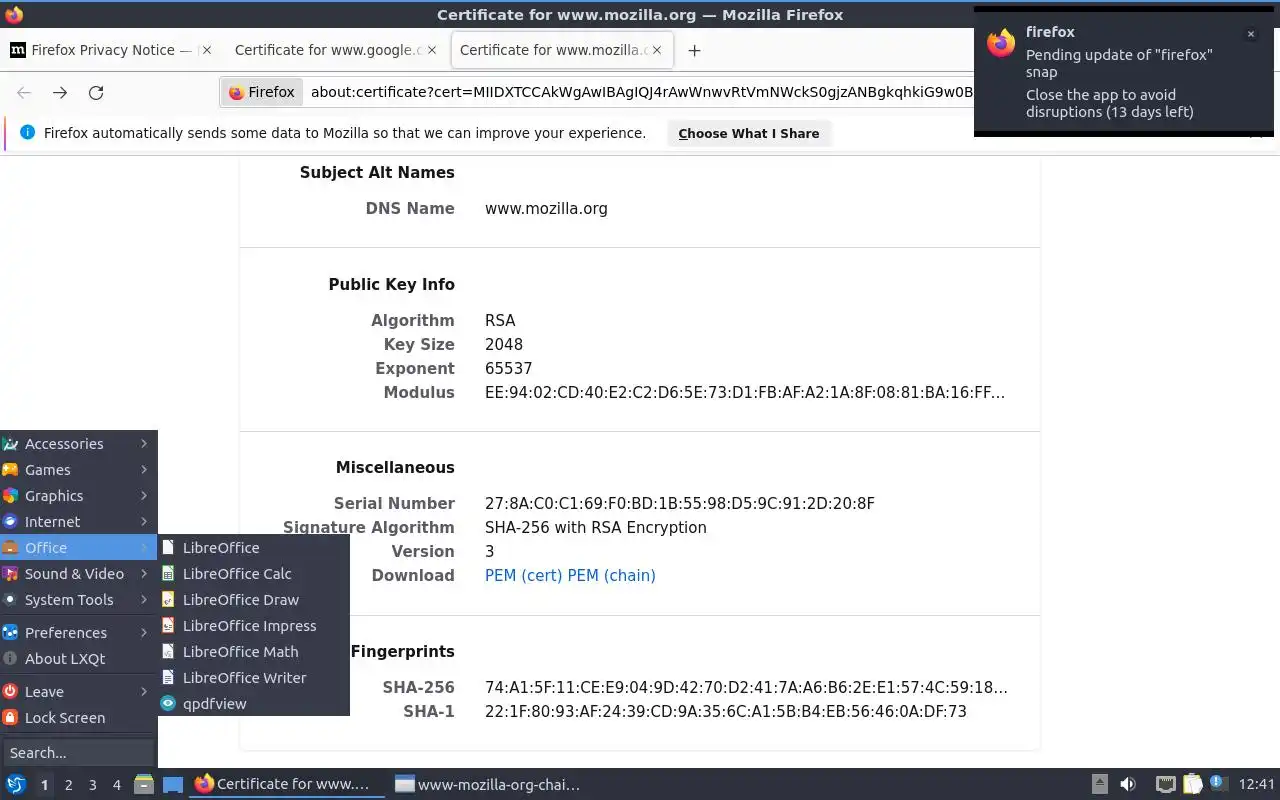Download the PEM (chain) file
The height and width of the screenshot is (800, 1280).
point(611,576)
